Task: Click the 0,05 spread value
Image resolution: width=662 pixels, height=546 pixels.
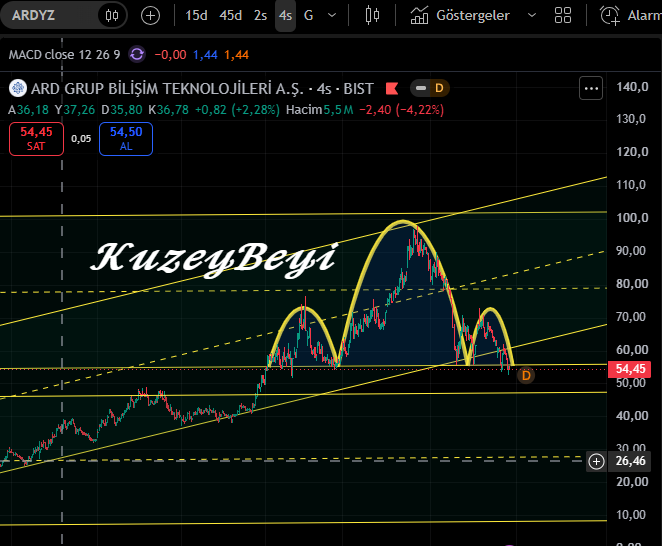Action: tap(81, 139)
